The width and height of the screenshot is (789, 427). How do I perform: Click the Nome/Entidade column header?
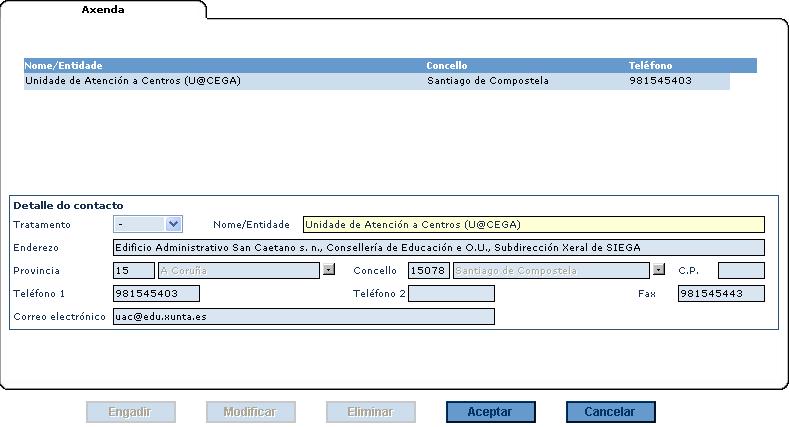[x=64, y=66]
